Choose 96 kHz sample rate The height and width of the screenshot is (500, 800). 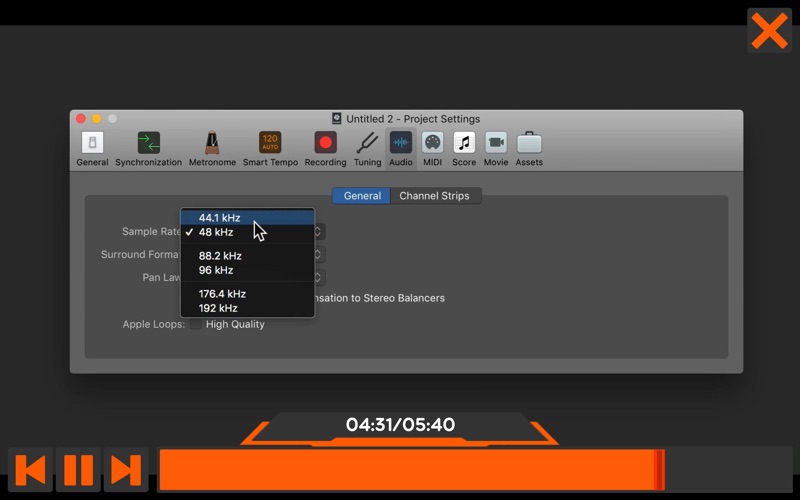248,270
